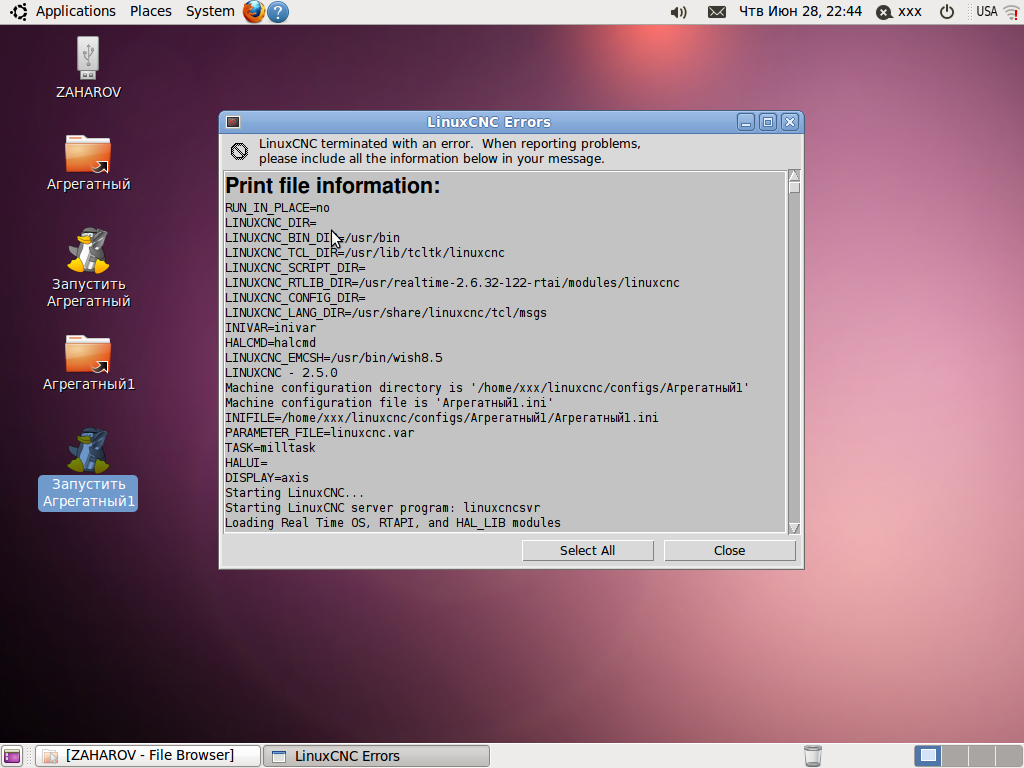
Task: Click the line 'RUN_IN_PLACE=no'
Action: coord(278,208)
